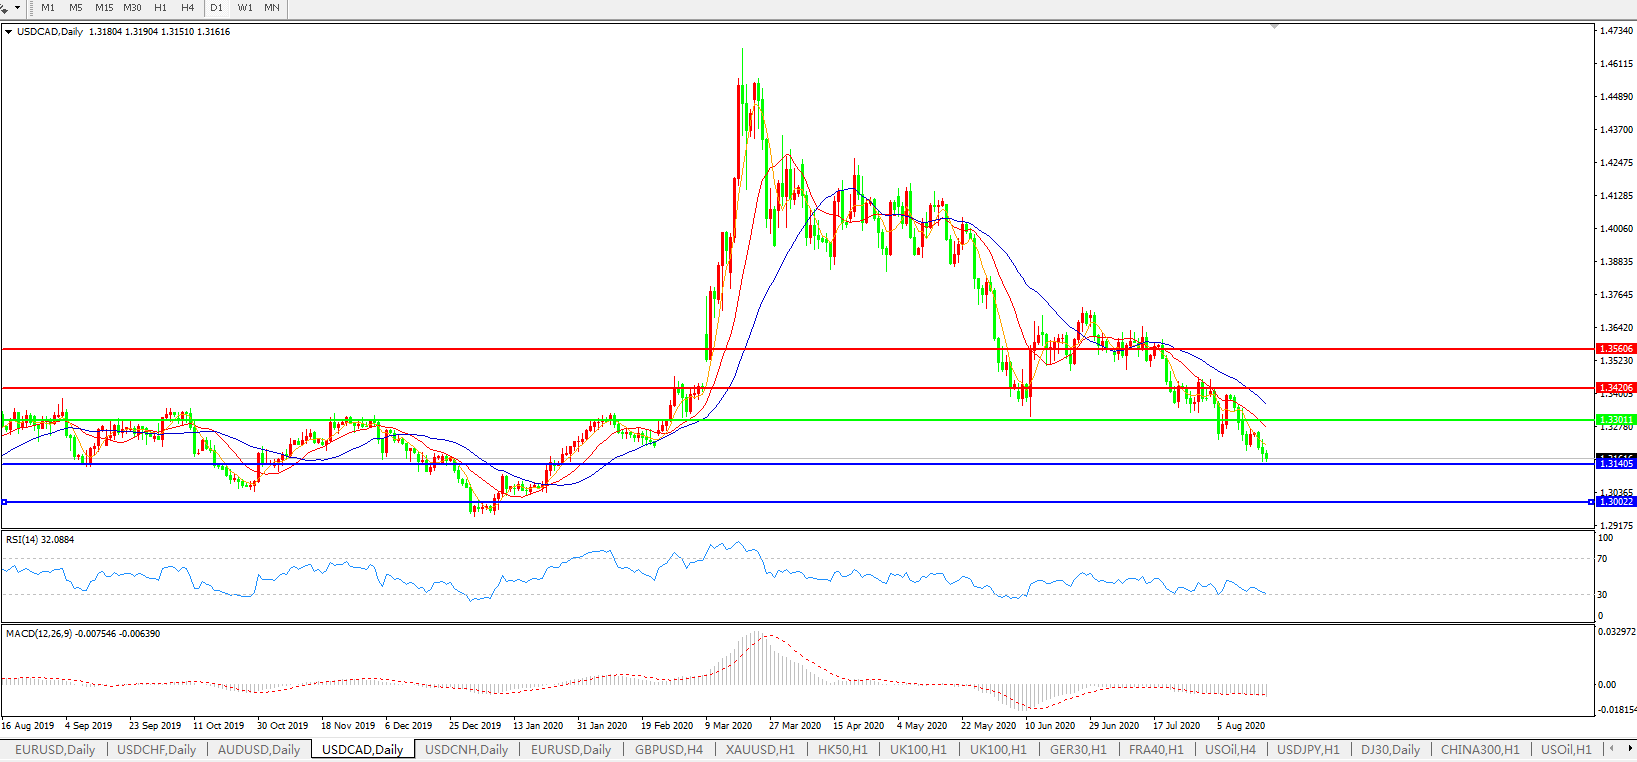Click the right anchor of 1.30022 line

tap(1591, 502)
